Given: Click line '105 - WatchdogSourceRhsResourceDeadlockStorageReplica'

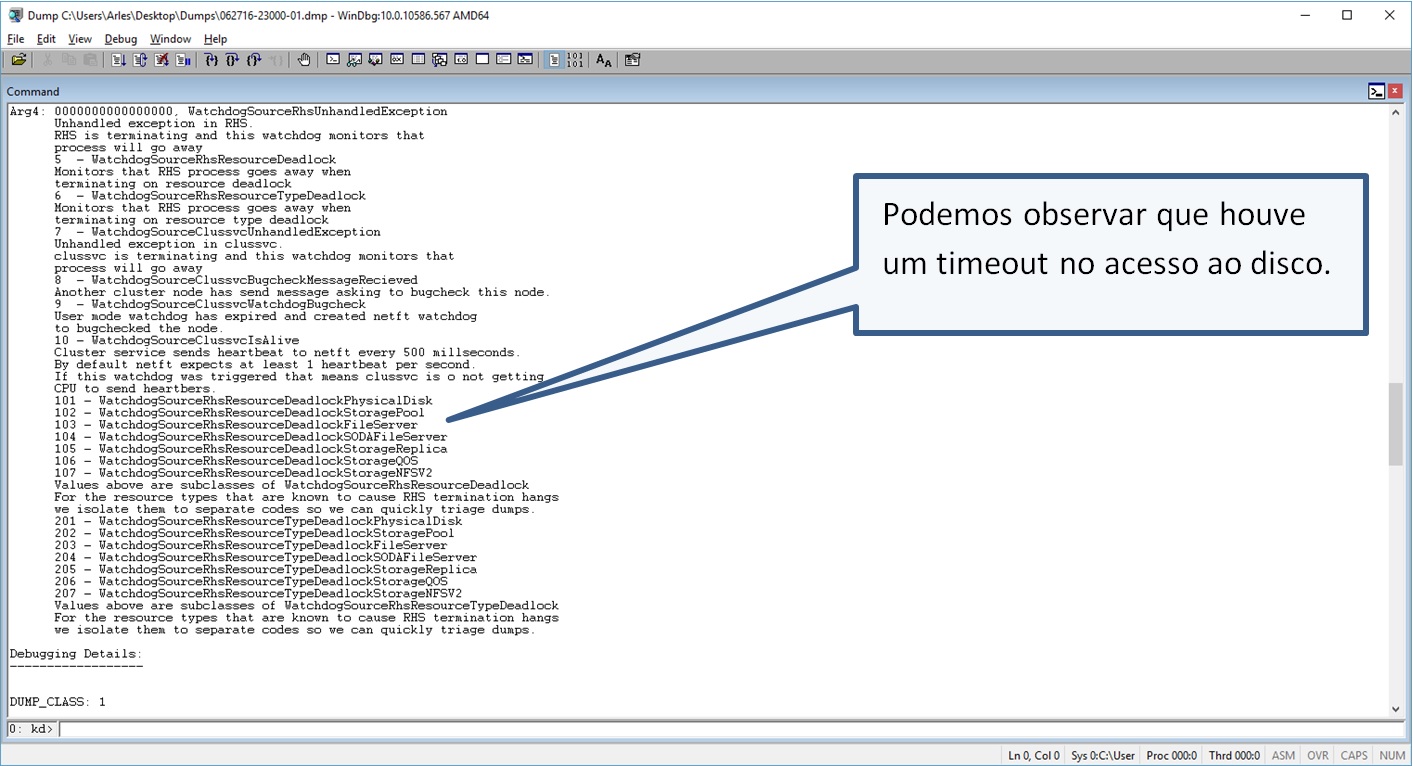Looking at the screenshot, I should 250,449.
